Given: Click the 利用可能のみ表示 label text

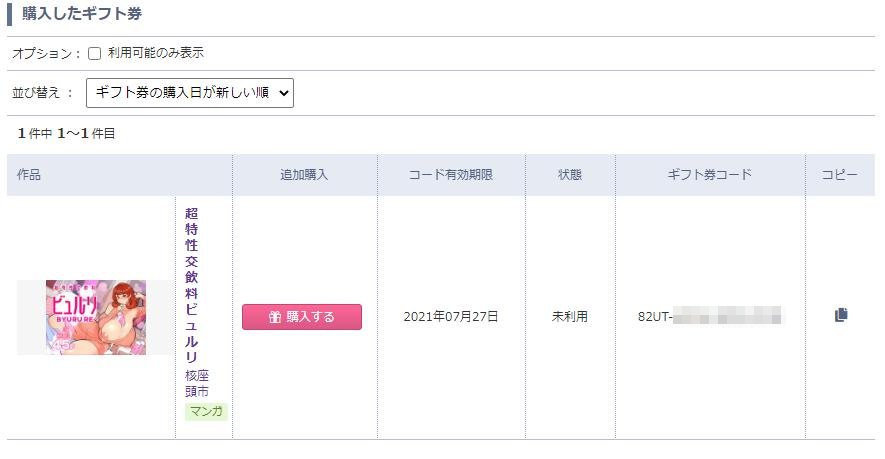Looking at the screenshot, I should 156,53.
